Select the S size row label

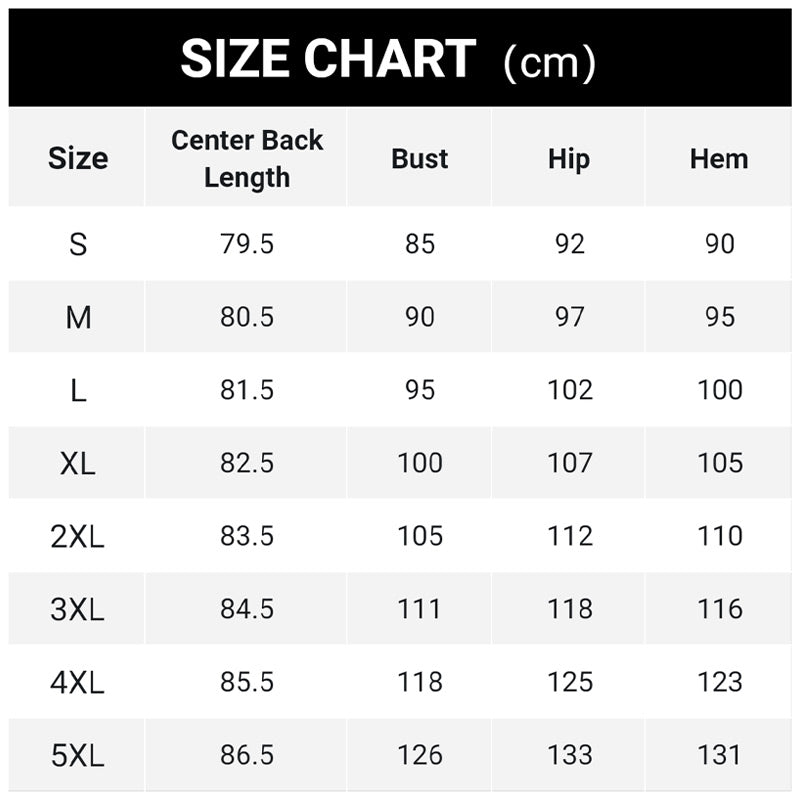pos(78,244)
